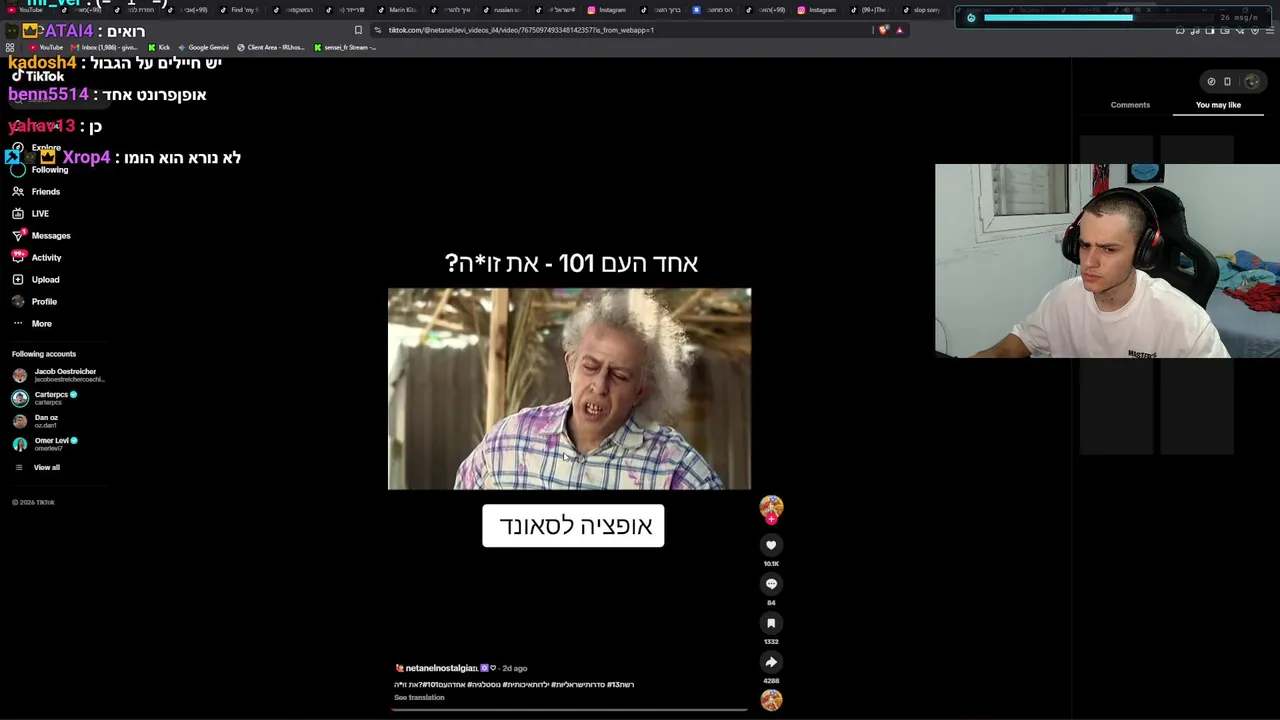Viewport: 1280px width, 720px height.
Task: Click the phone icon beside the profile avatar
Action: tap(1227, 82)
